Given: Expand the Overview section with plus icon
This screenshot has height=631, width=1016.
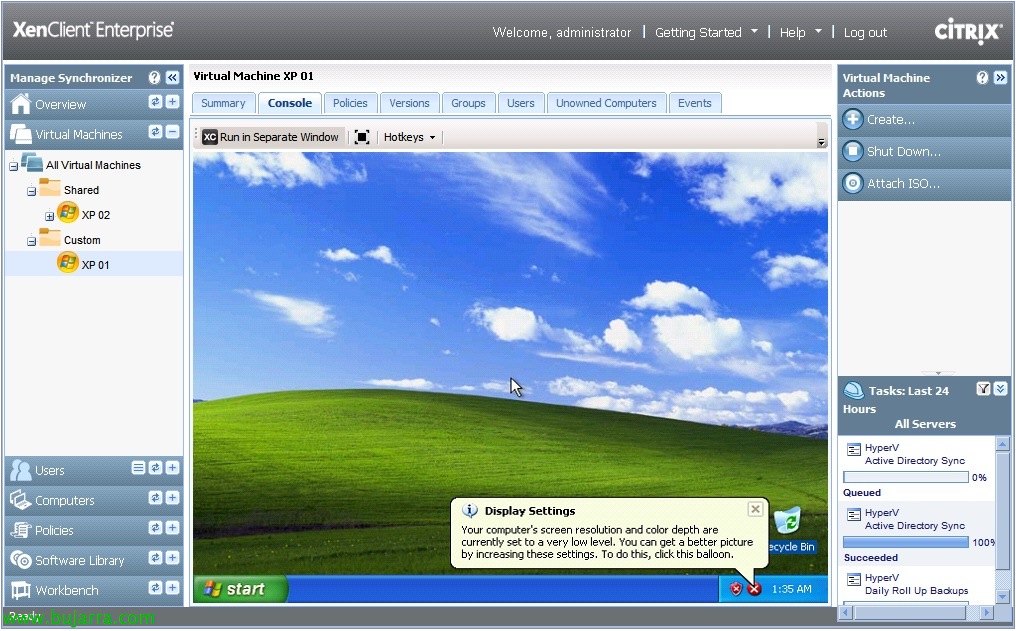Looking at the screenshot, I should pyautogui.click(x=172, y=102).
